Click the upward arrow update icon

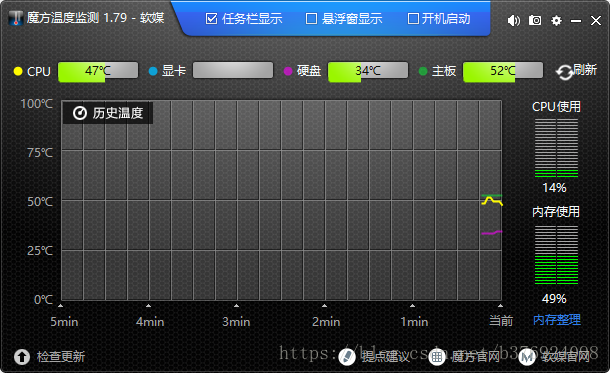(x=22, y=357)
